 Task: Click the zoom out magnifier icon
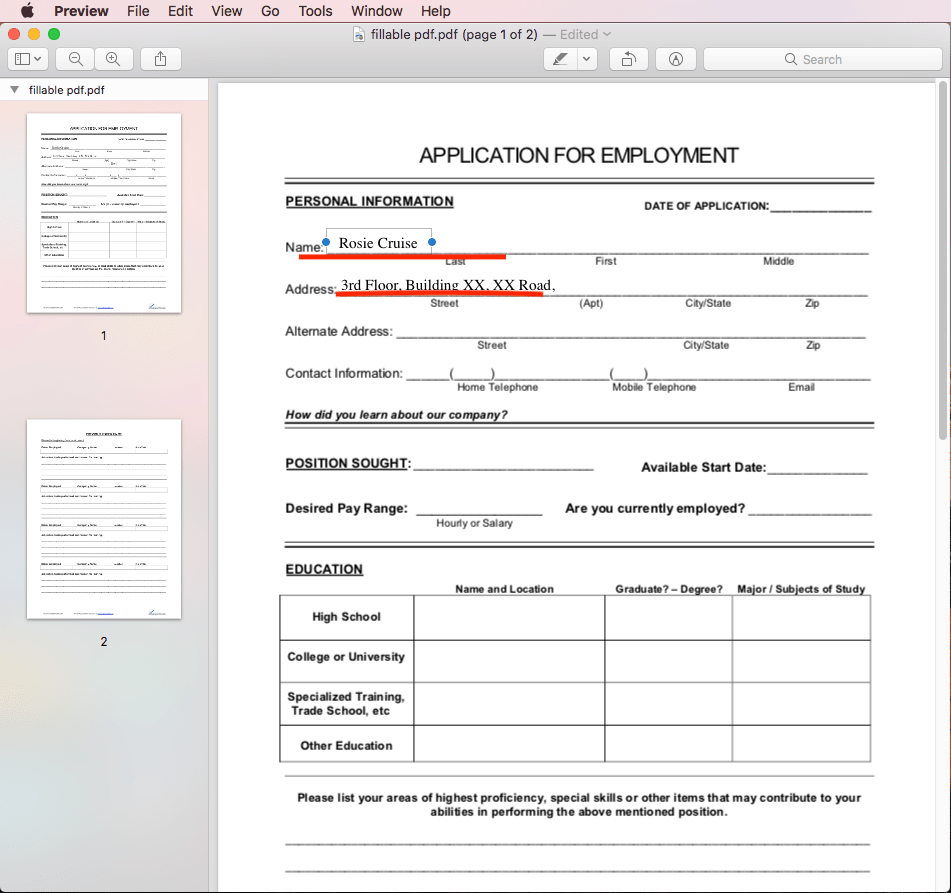[x=75, y=58]
